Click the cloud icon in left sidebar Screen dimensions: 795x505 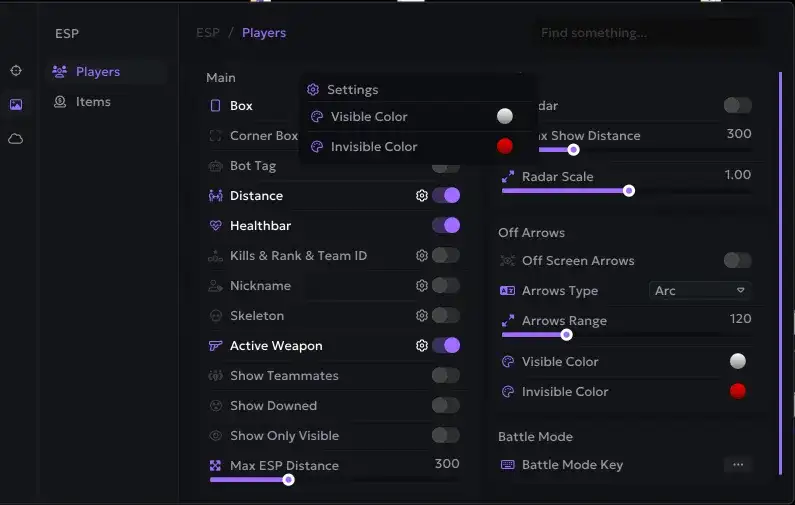tap(16, 139)
